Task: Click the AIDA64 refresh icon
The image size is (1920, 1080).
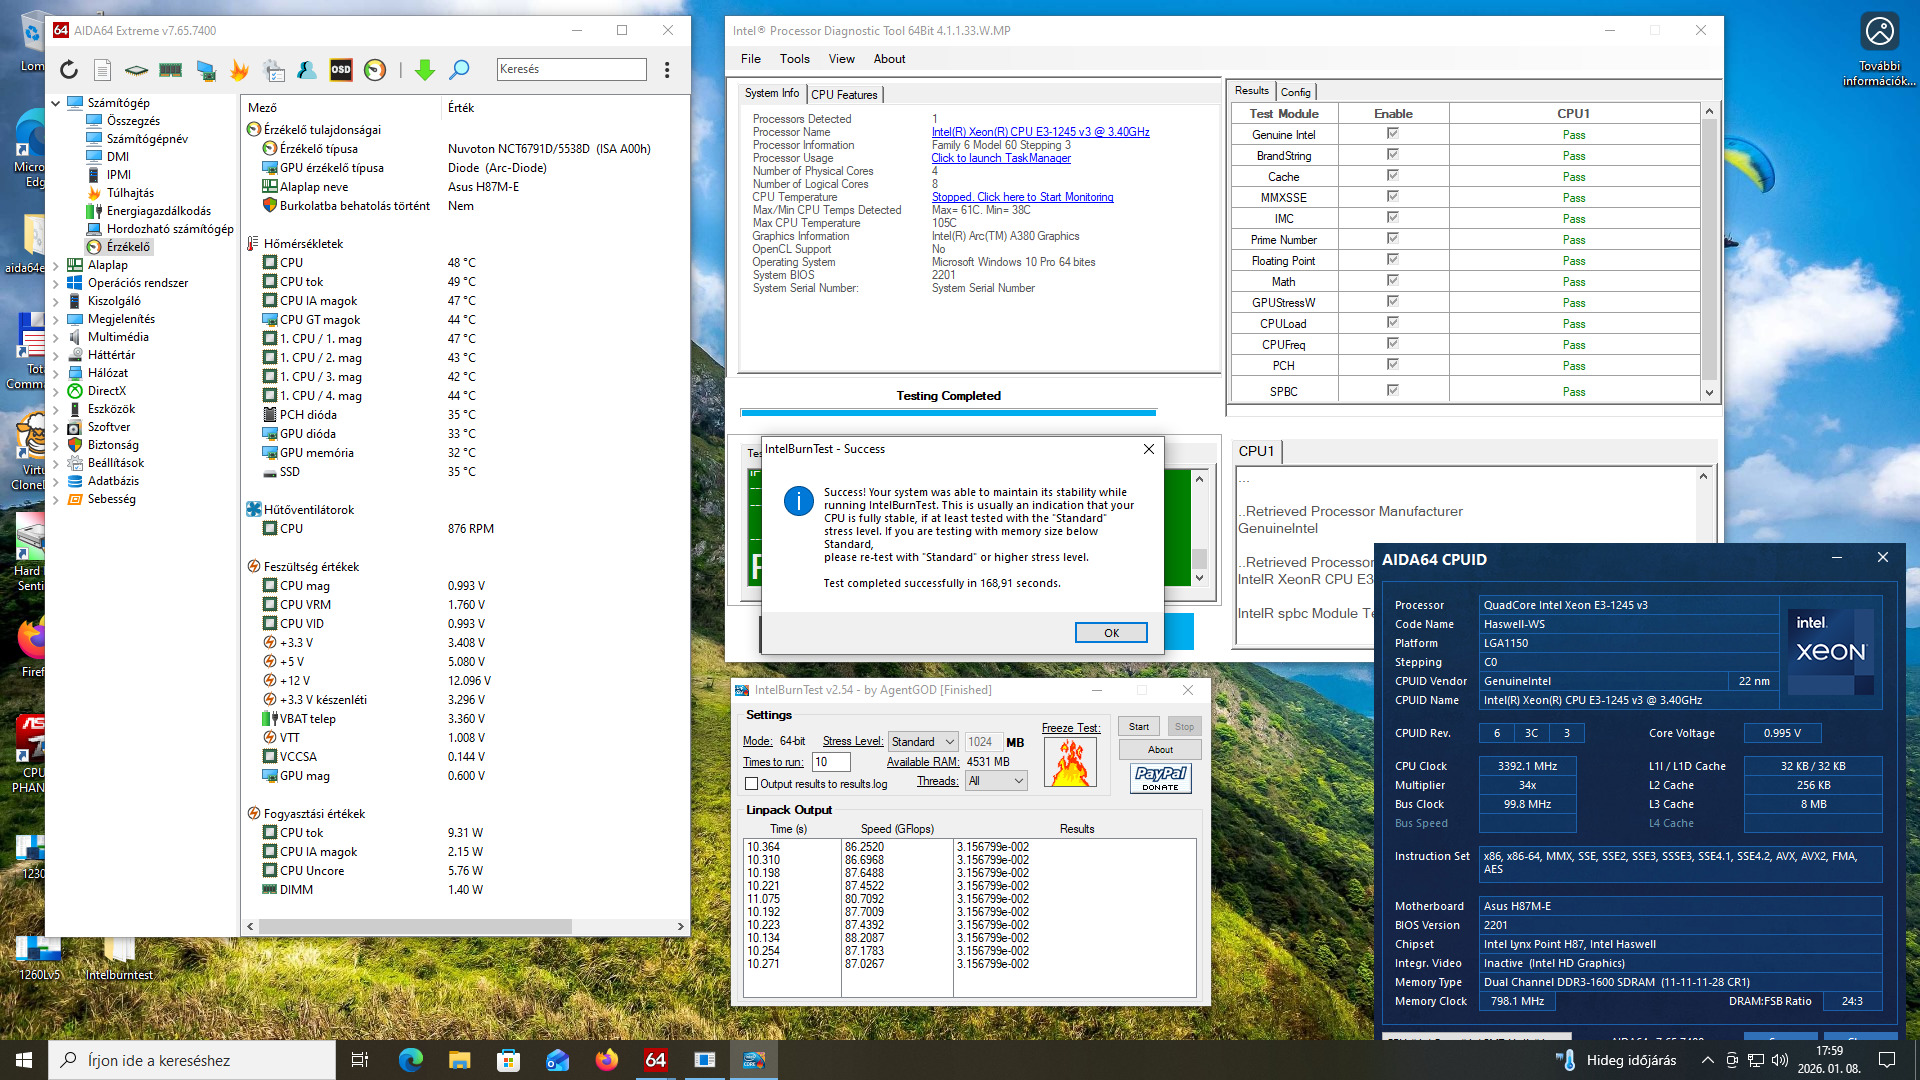Action: coord(68,69)
